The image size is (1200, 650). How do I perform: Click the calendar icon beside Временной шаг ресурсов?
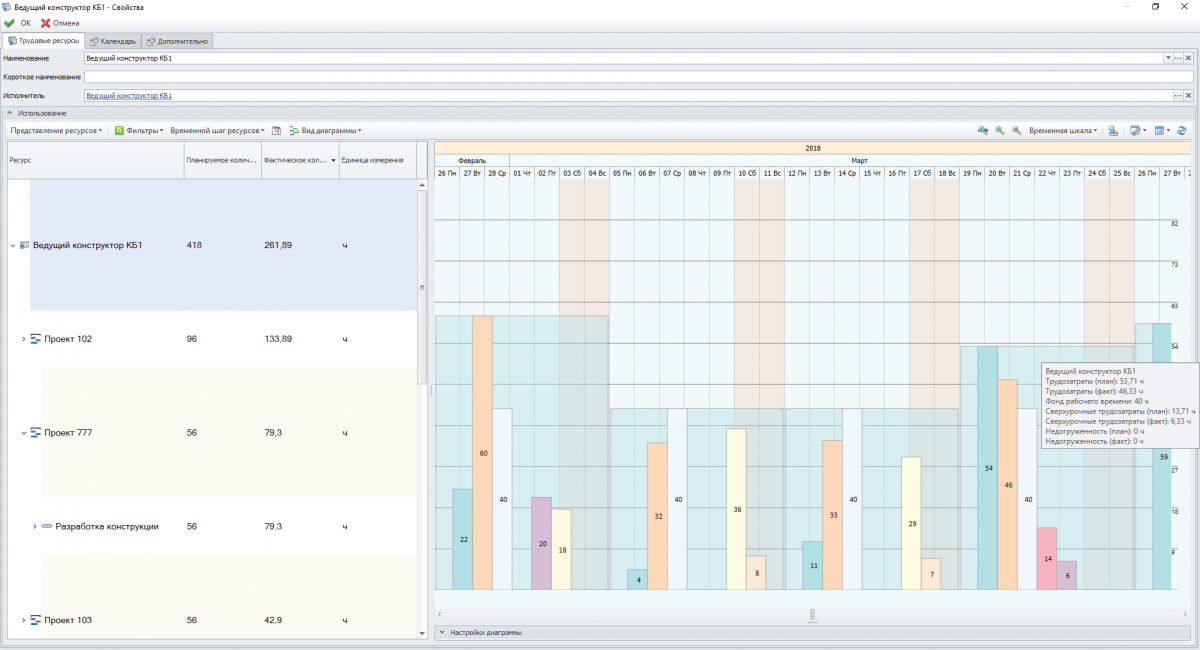[276, 131]
